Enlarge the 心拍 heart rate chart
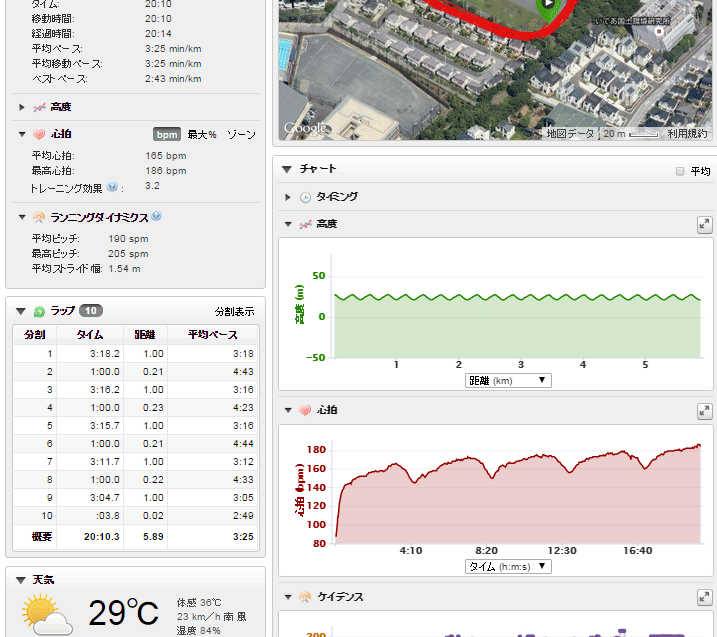The width and height of the screenshot is (717, 637). [704, 411]
